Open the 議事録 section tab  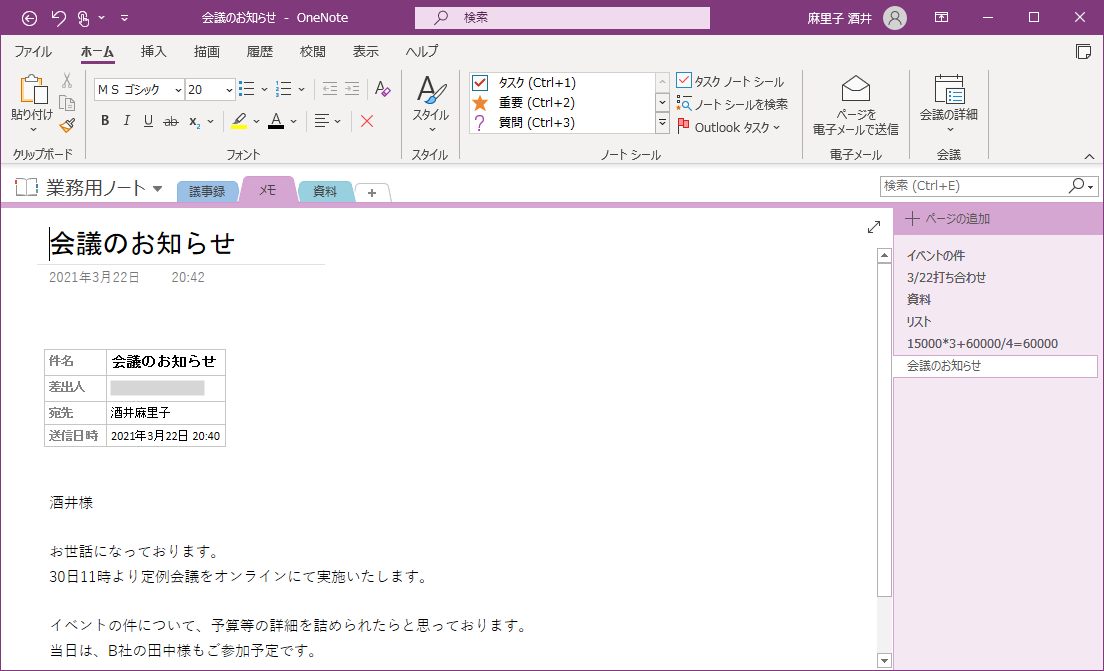point(207,192)
